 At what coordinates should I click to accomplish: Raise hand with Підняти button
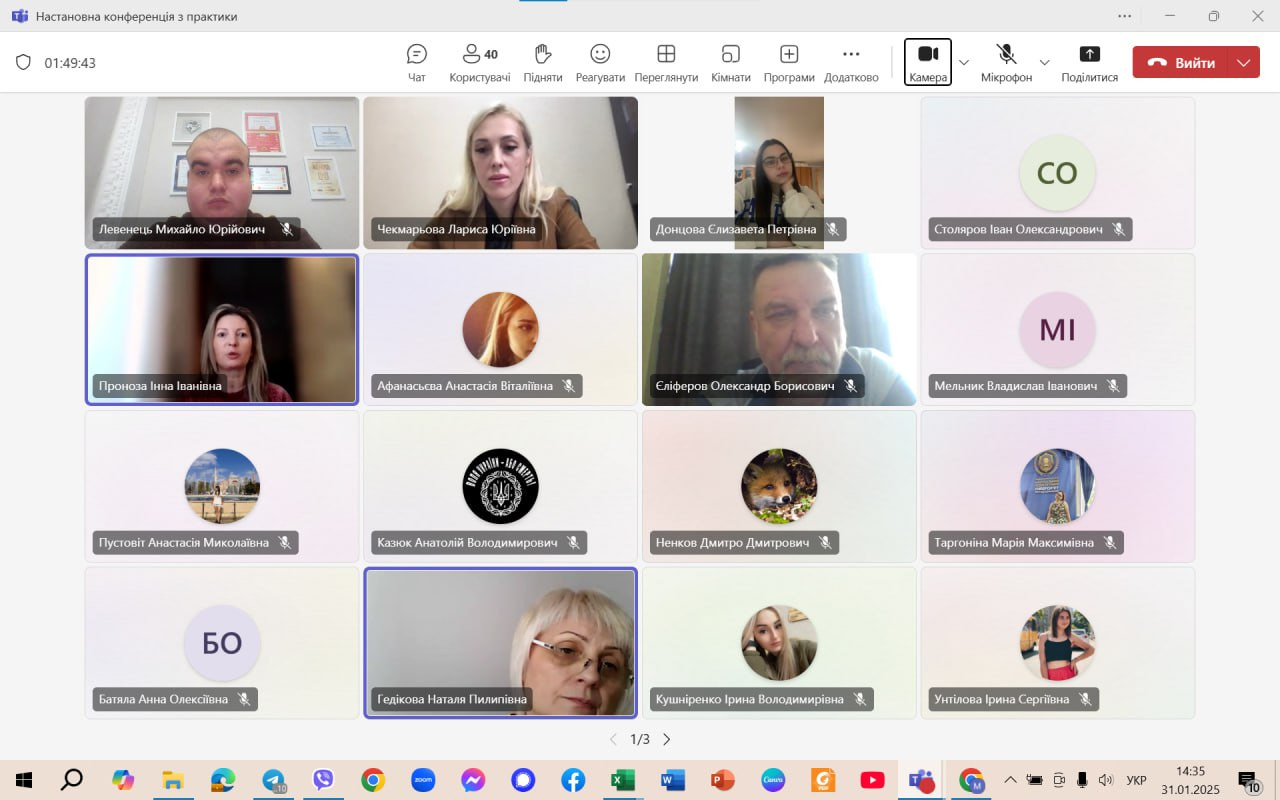click(543, 63)
